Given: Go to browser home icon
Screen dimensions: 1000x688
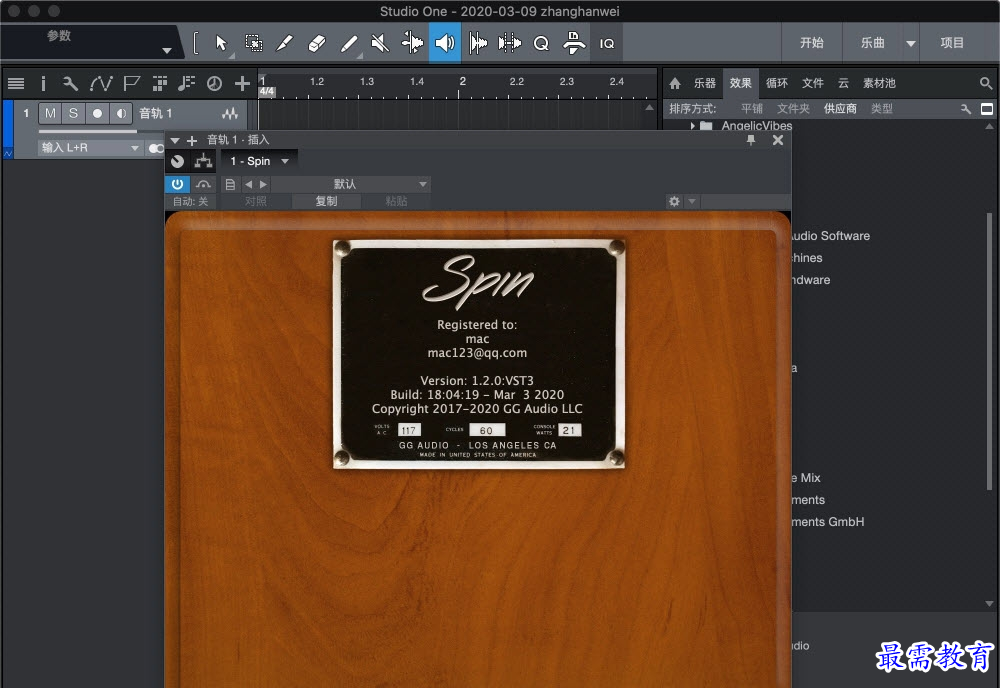Looking at the screenshot, I should pyautogui.click(x=675, y=83).
